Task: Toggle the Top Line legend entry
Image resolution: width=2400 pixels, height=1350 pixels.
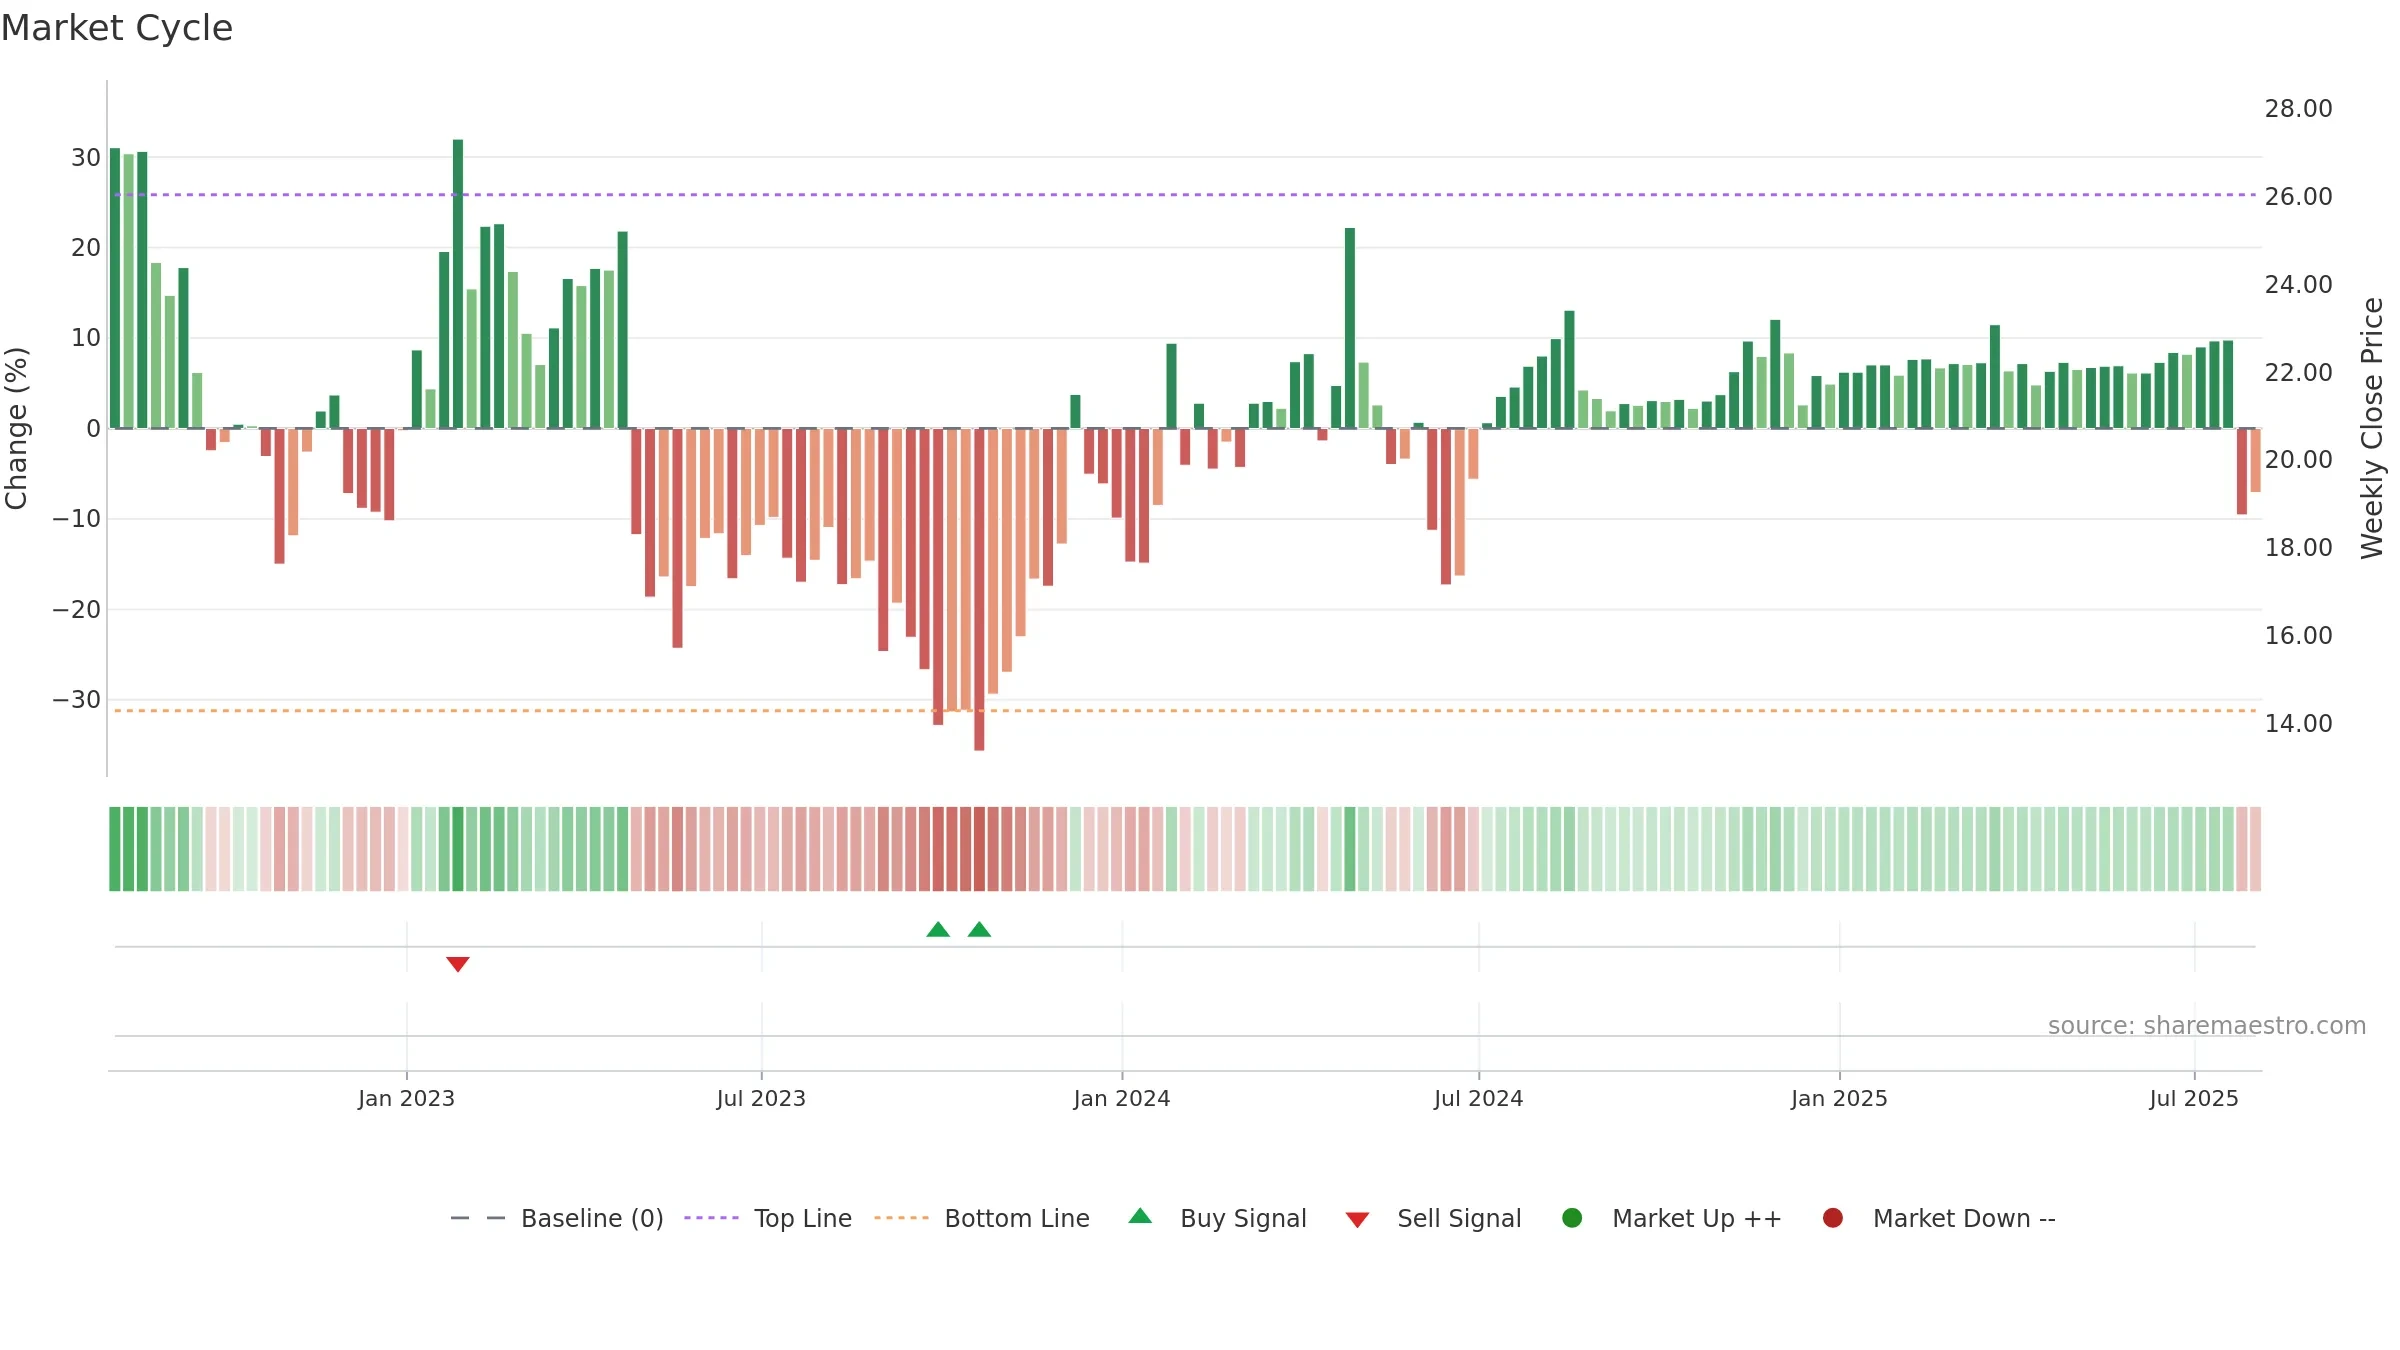Action: click(768, 1218)
